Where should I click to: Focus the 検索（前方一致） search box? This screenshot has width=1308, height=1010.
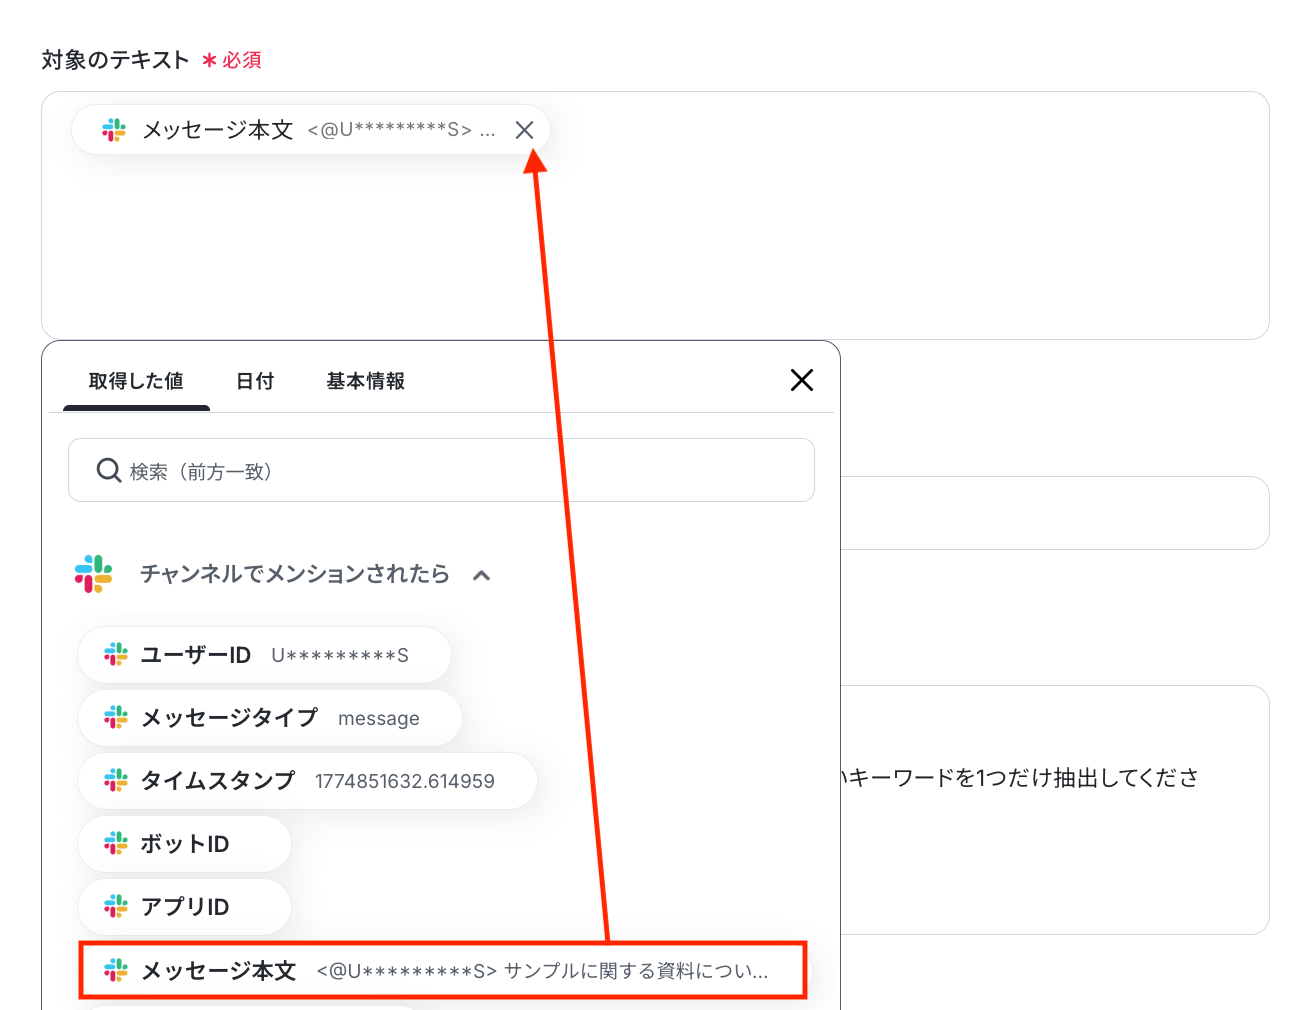[x=441, y=470]
